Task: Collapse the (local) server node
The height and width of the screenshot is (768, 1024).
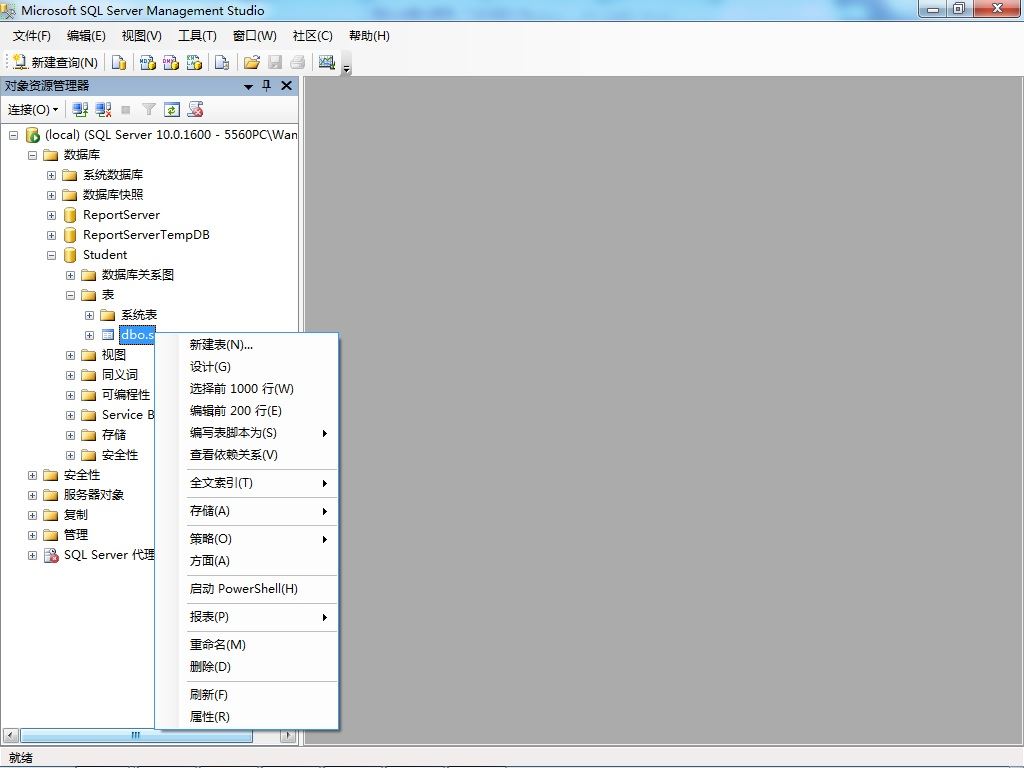Action: click(x=13, y=135)
